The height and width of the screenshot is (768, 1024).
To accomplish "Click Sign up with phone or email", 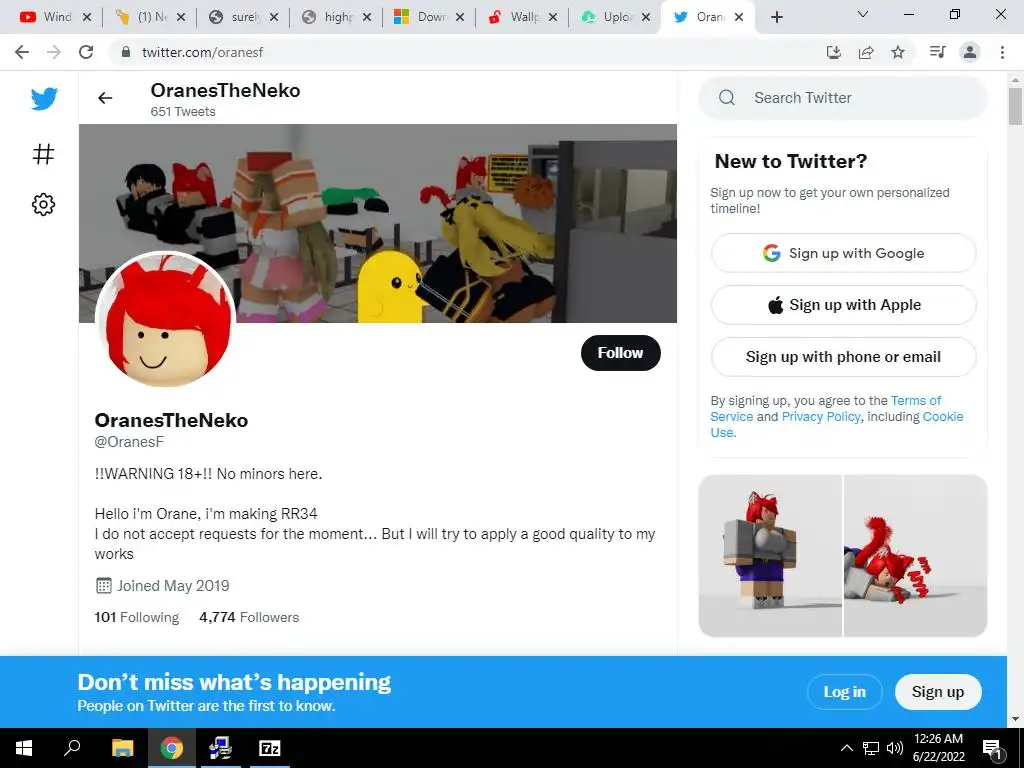I will pos(843,357).
